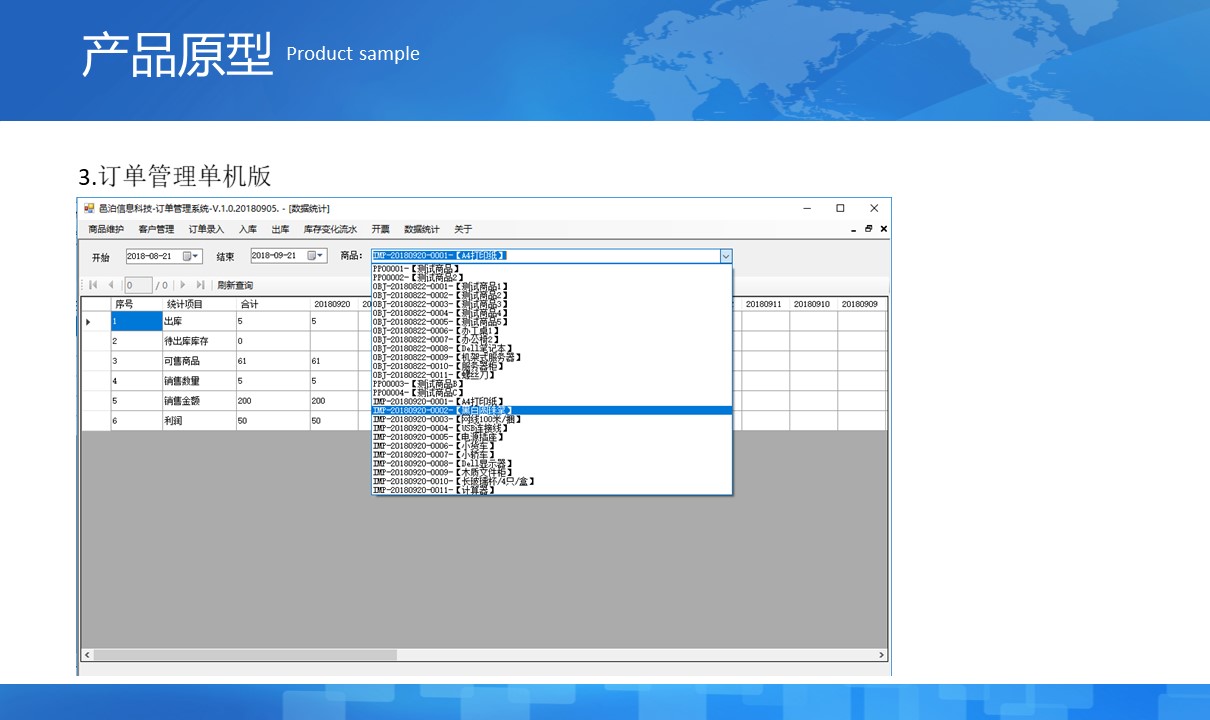Screen dimensions: 1210x720
Task: Select IMP-20180920-0008-【Dell显示器】 entry
Action: tap(552, 463)
